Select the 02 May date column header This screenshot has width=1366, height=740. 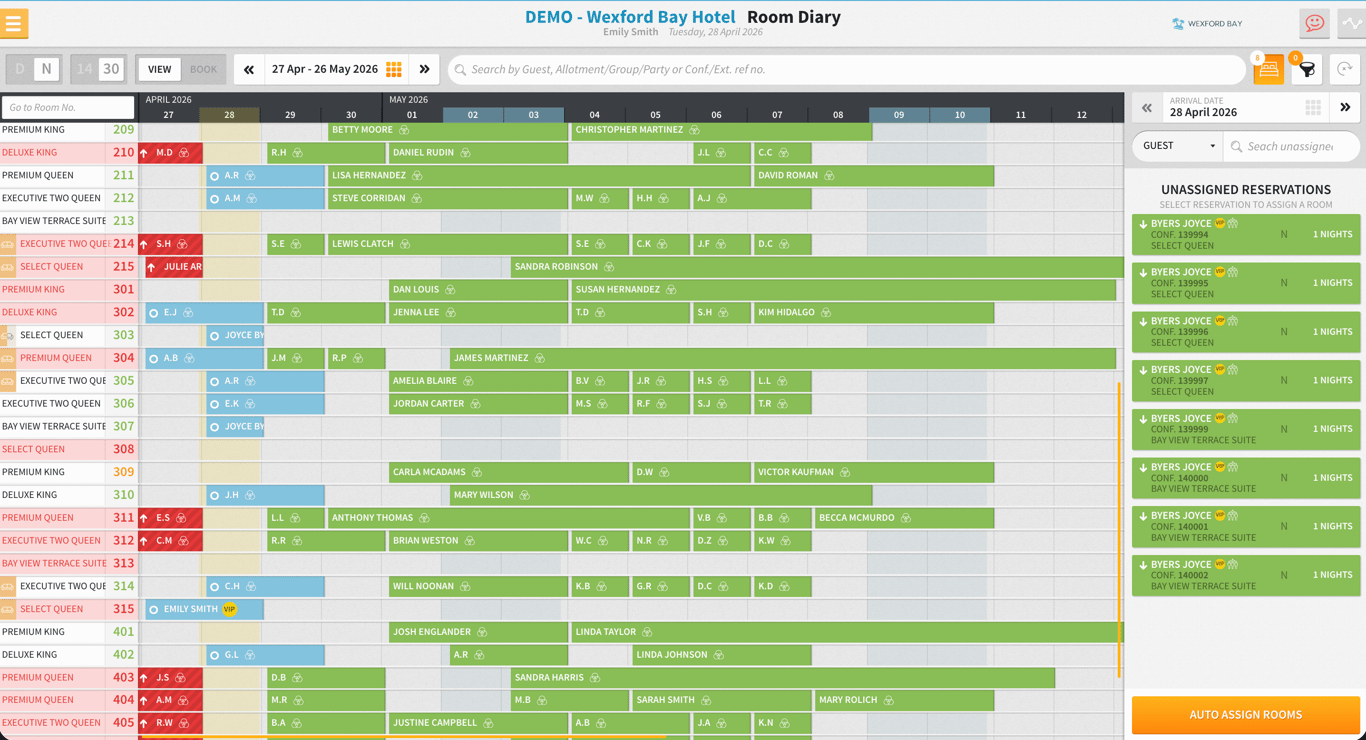click(473, 115)
